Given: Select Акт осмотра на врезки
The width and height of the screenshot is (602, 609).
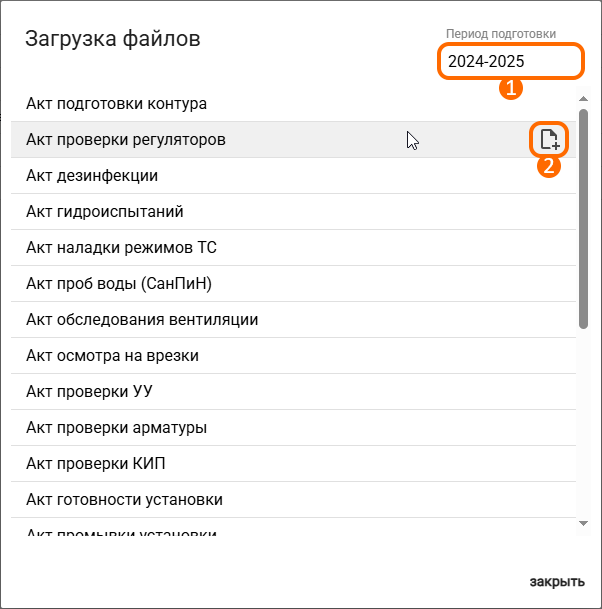Looking at the screenshot, I should click(293, 355).
